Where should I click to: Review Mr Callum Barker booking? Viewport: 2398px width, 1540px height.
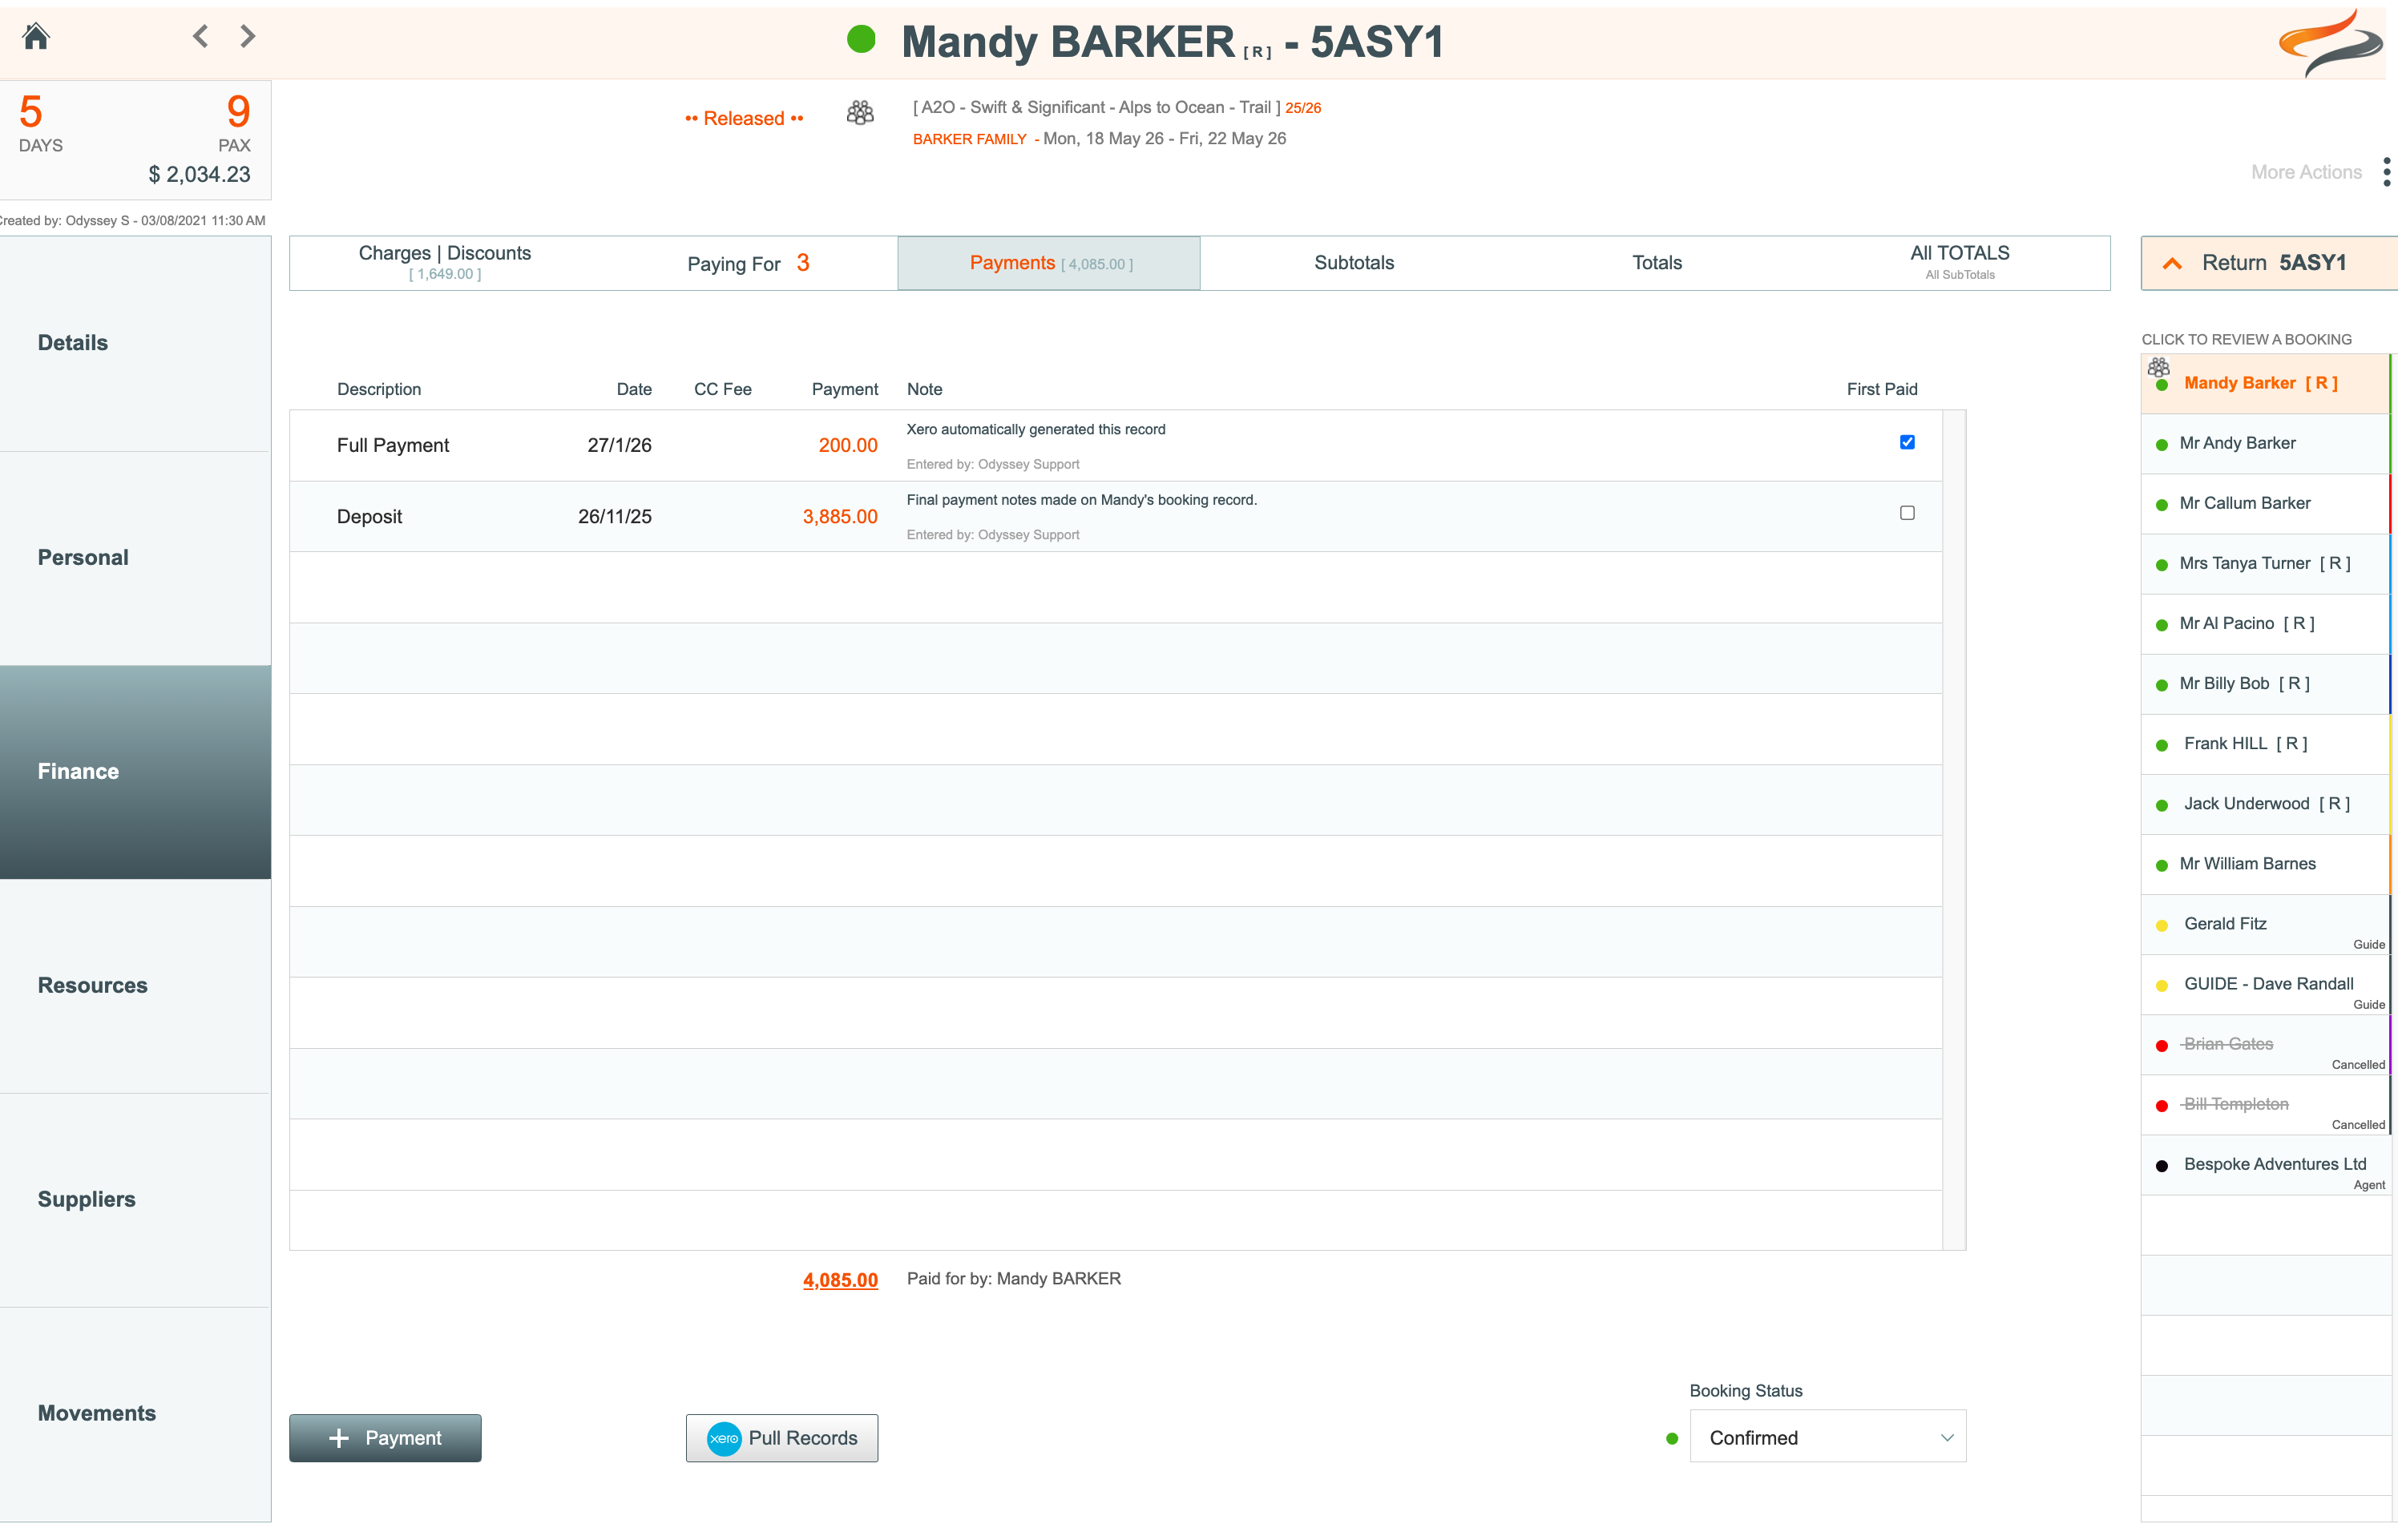click(x=2265, y=504)
